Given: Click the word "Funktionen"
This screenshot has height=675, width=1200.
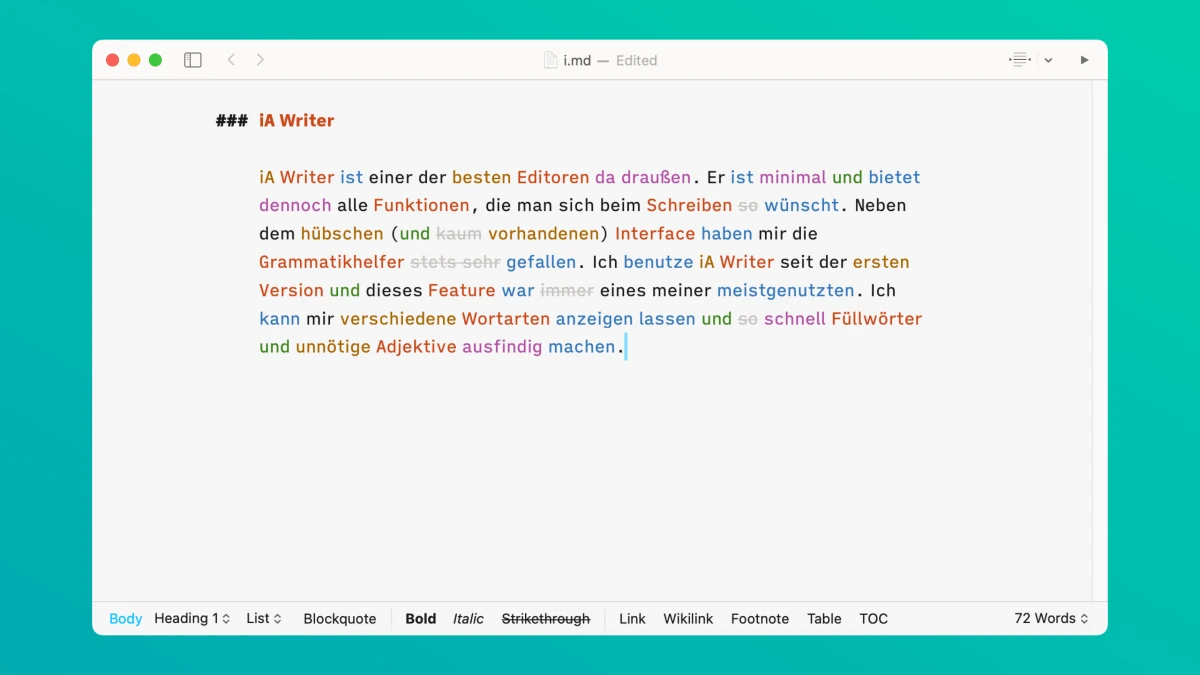Looking at the screenshot, I should [421, 206].
